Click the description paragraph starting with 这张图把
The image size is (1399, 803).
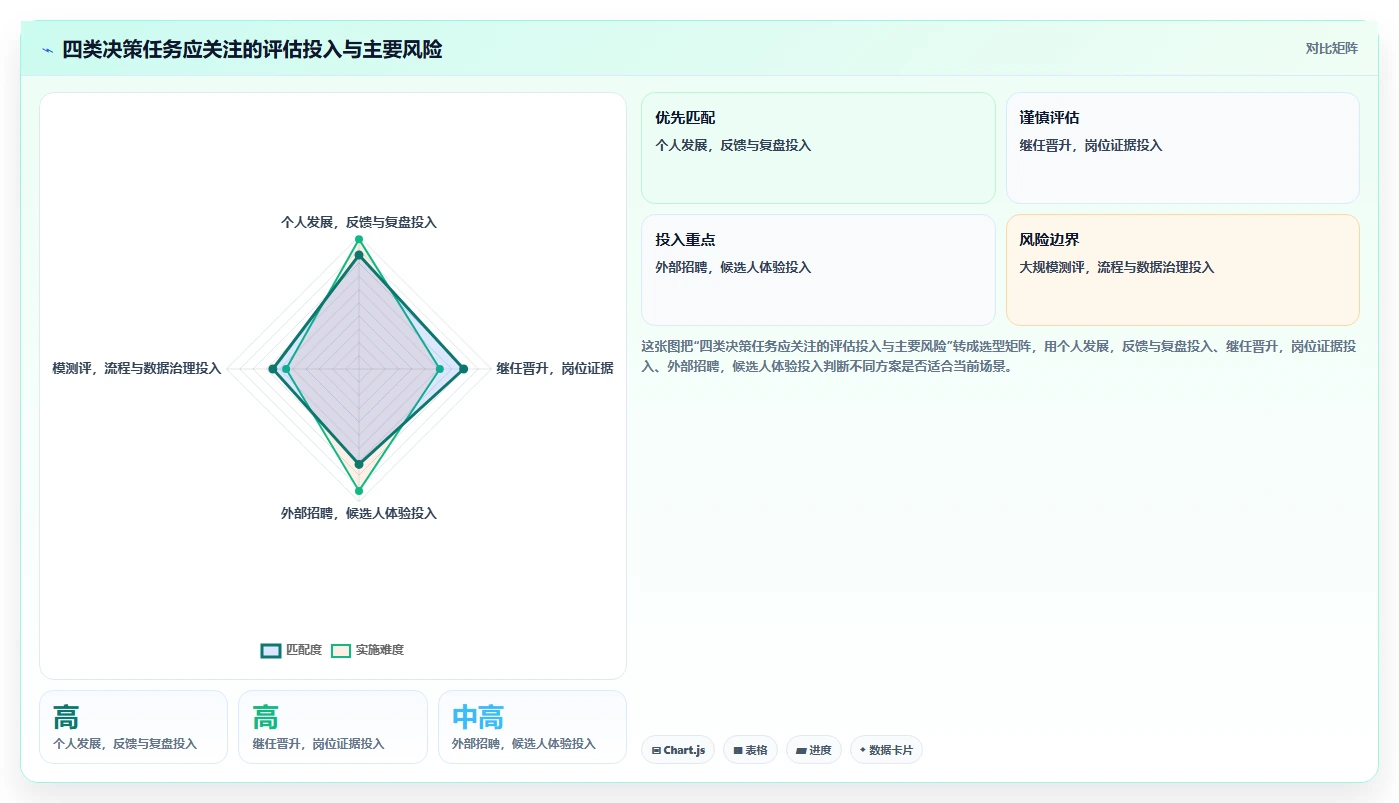click(999, 356)
